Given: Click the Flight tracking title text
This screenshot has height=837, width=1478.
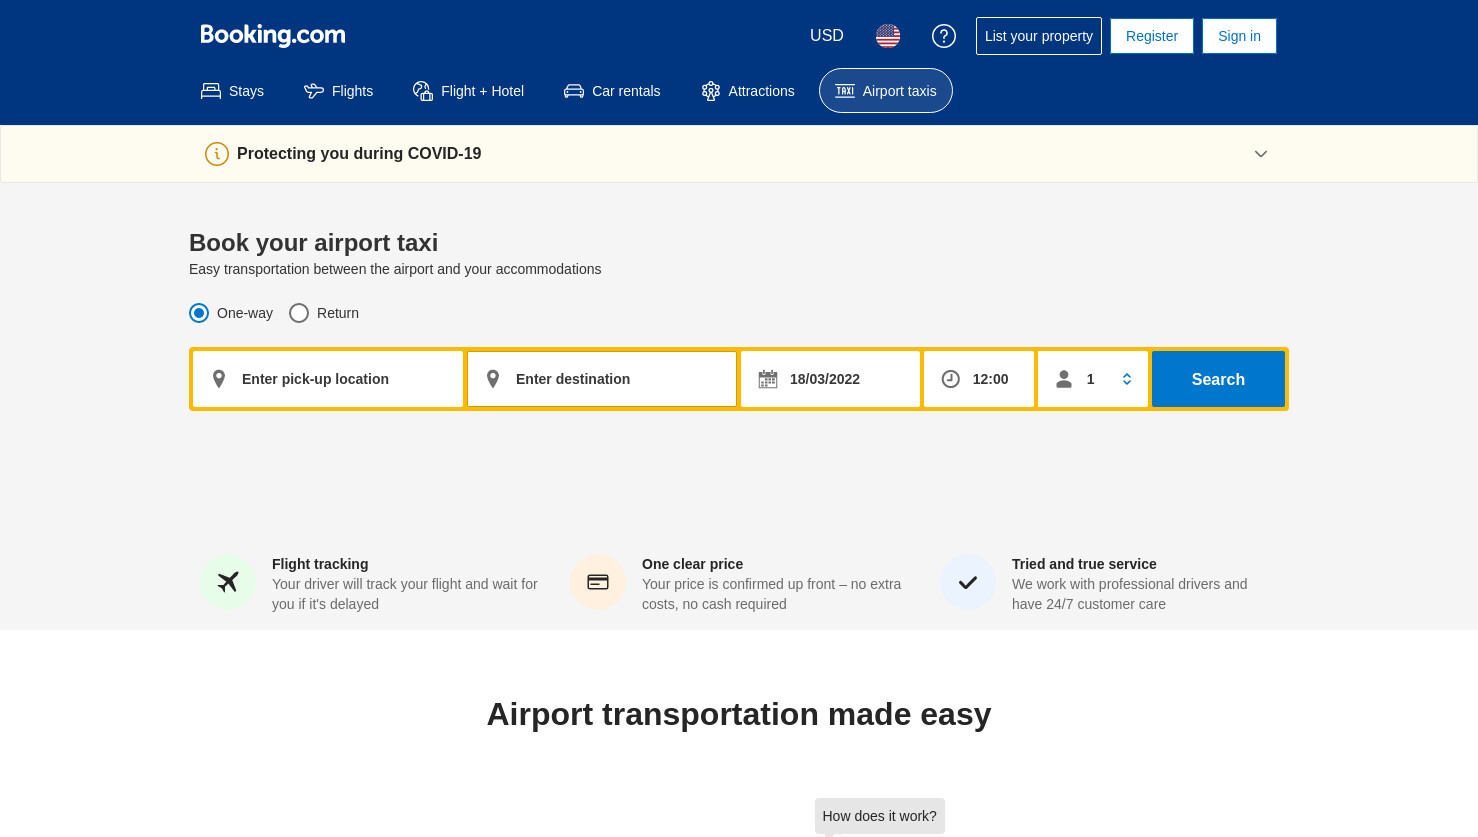Looking at the screenshot, I should 320,564.
